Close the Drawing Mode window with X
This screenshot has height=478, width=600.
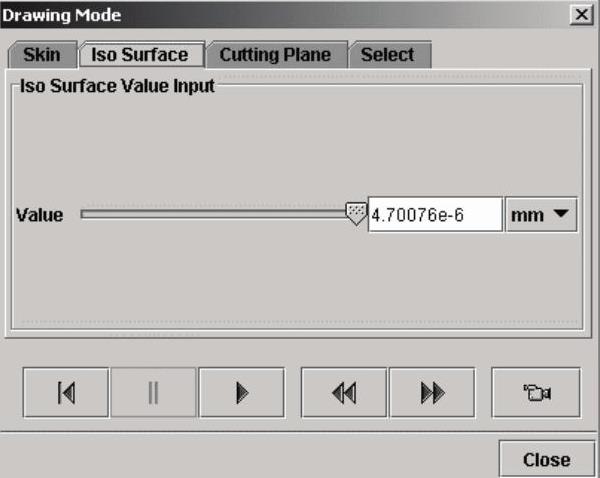579,15
